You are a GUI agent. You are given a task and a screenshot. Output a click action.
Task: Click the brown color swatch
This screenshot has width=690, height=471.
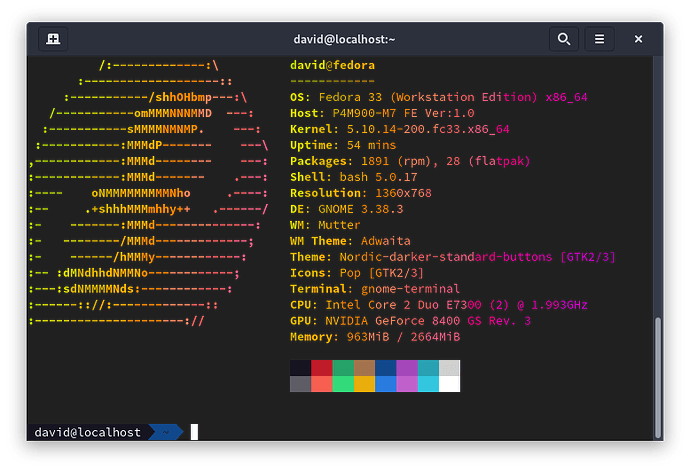(x=364, y=368)
